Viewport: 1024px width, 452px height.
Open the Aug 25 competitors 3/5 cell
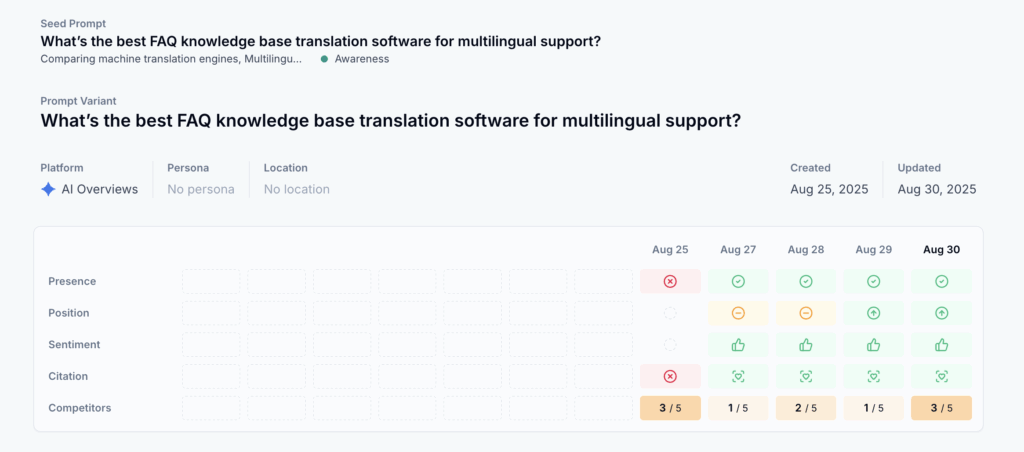point(670,408)
